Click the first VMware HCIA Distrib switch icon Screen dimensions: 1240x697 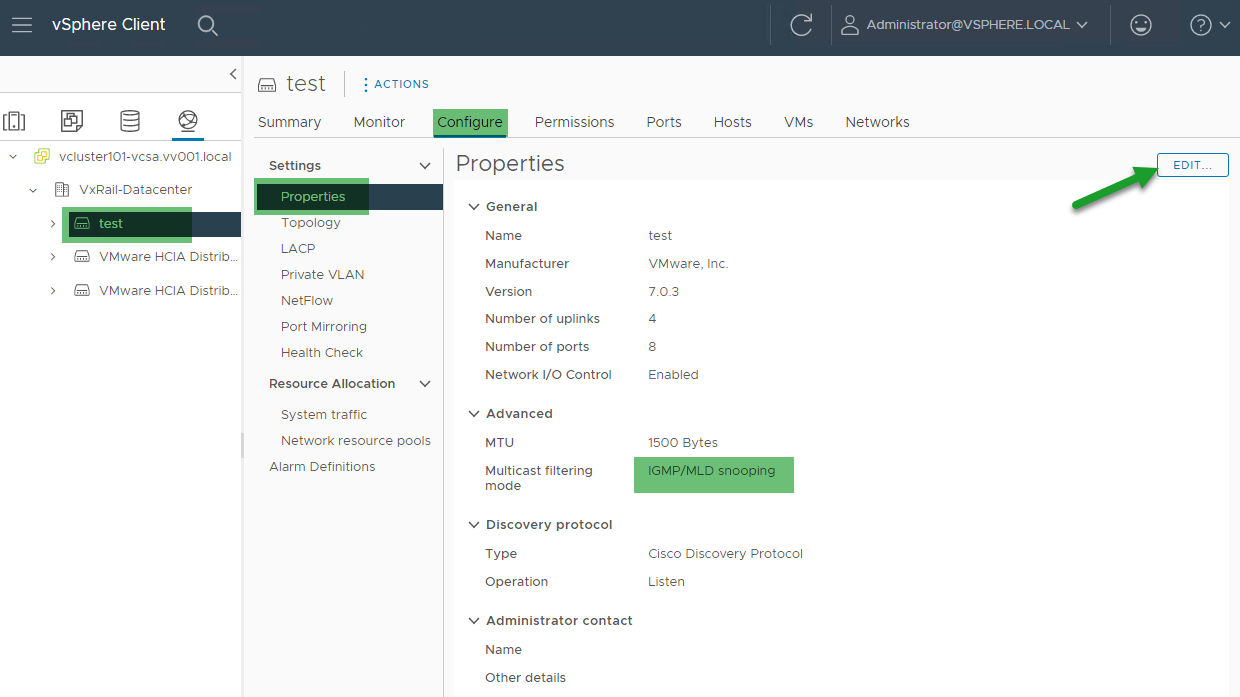pyautogui.click(x=82, y=257)
